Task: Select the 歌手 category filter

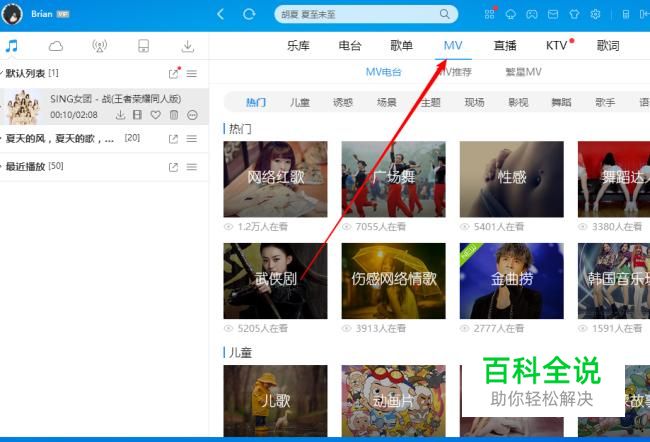Action: tap(605, 102)
